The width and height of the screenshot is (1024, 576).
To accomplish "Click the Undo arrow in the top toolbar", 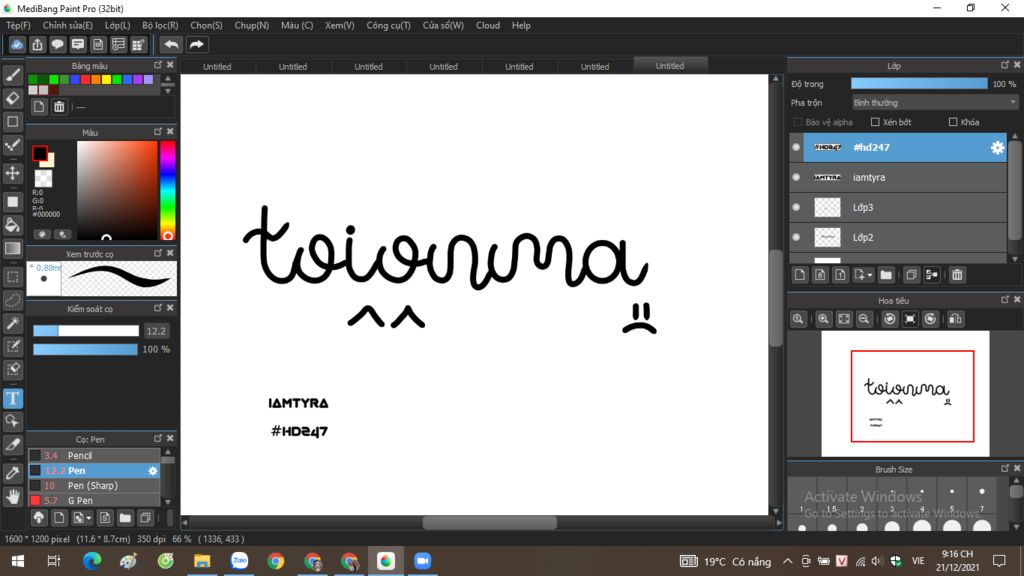I will [x=171, y=44].
